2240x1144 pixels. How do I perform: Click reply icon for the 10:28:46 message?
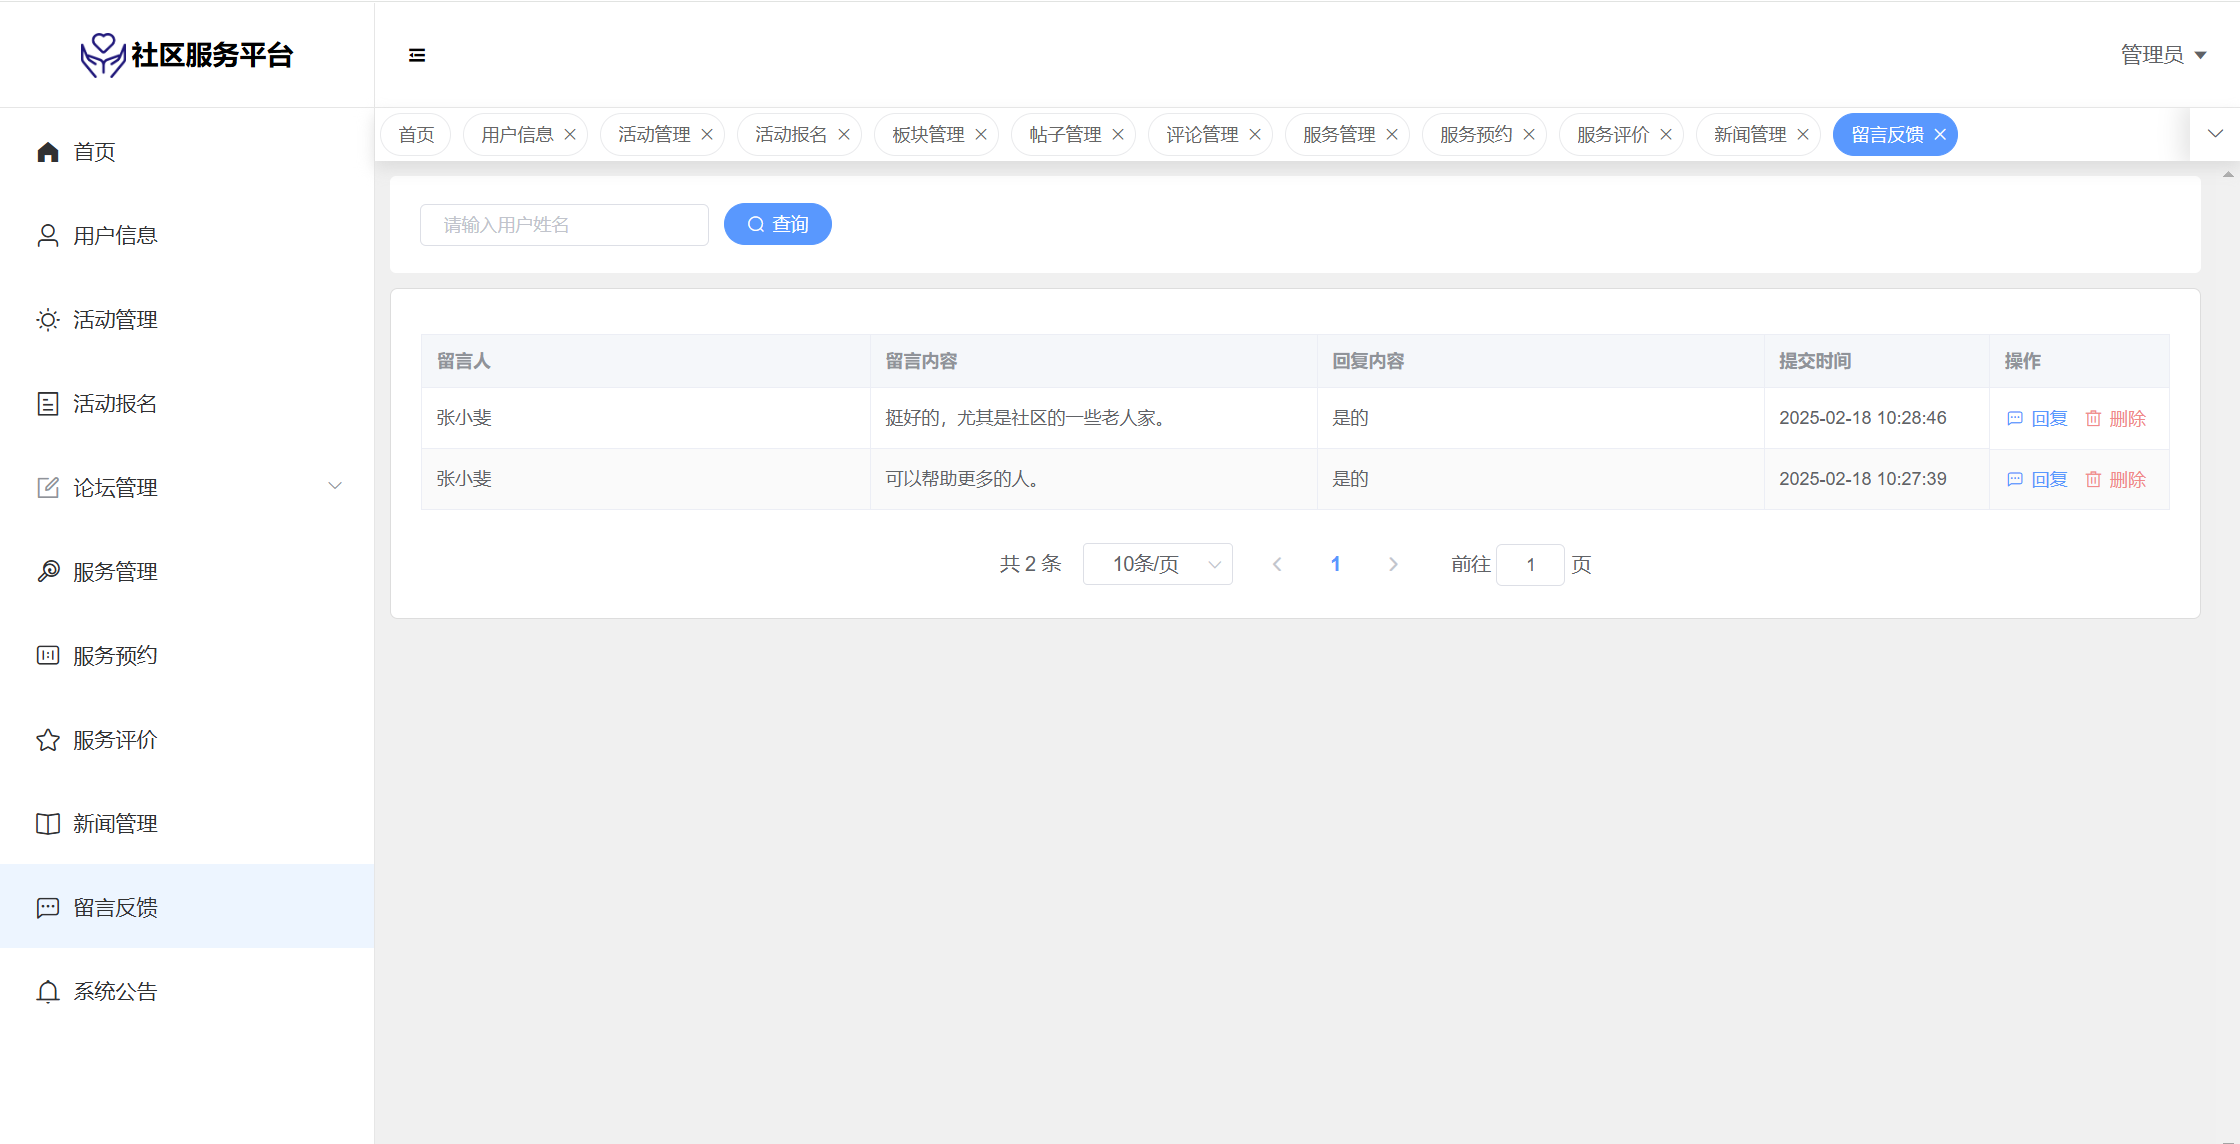(x=2015, y=419)
